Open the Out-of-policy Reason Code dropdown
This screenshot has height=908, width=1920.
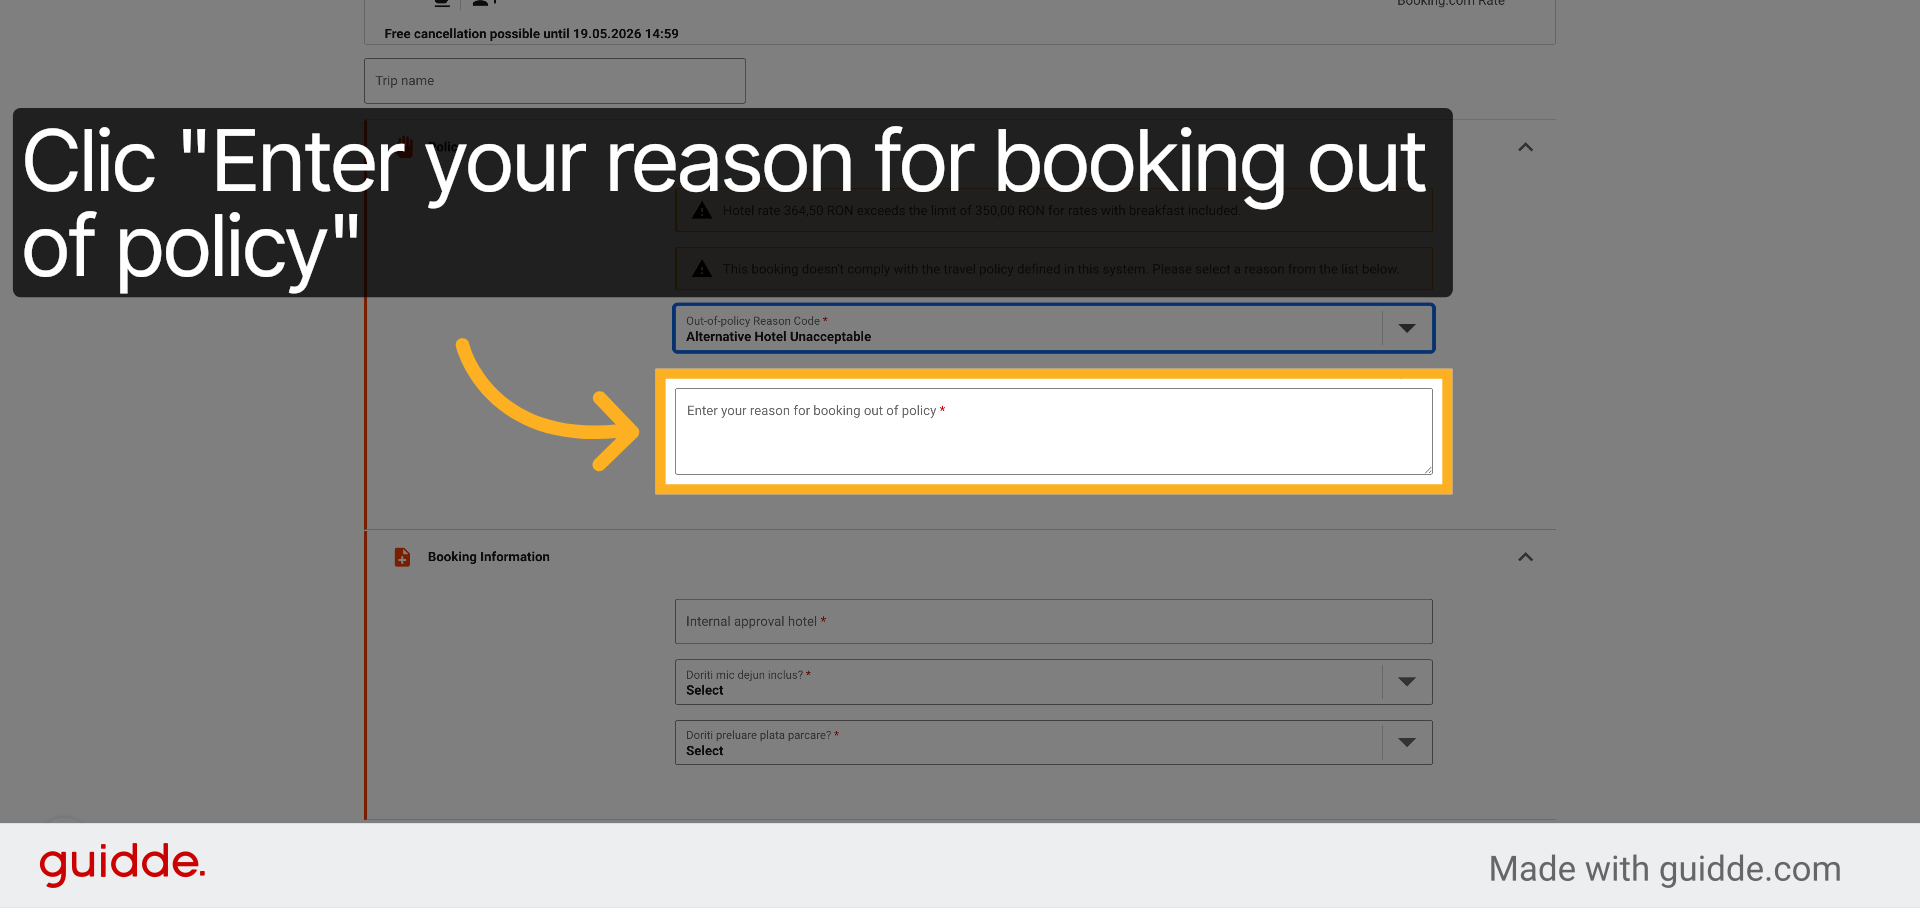pos(1054,329)
